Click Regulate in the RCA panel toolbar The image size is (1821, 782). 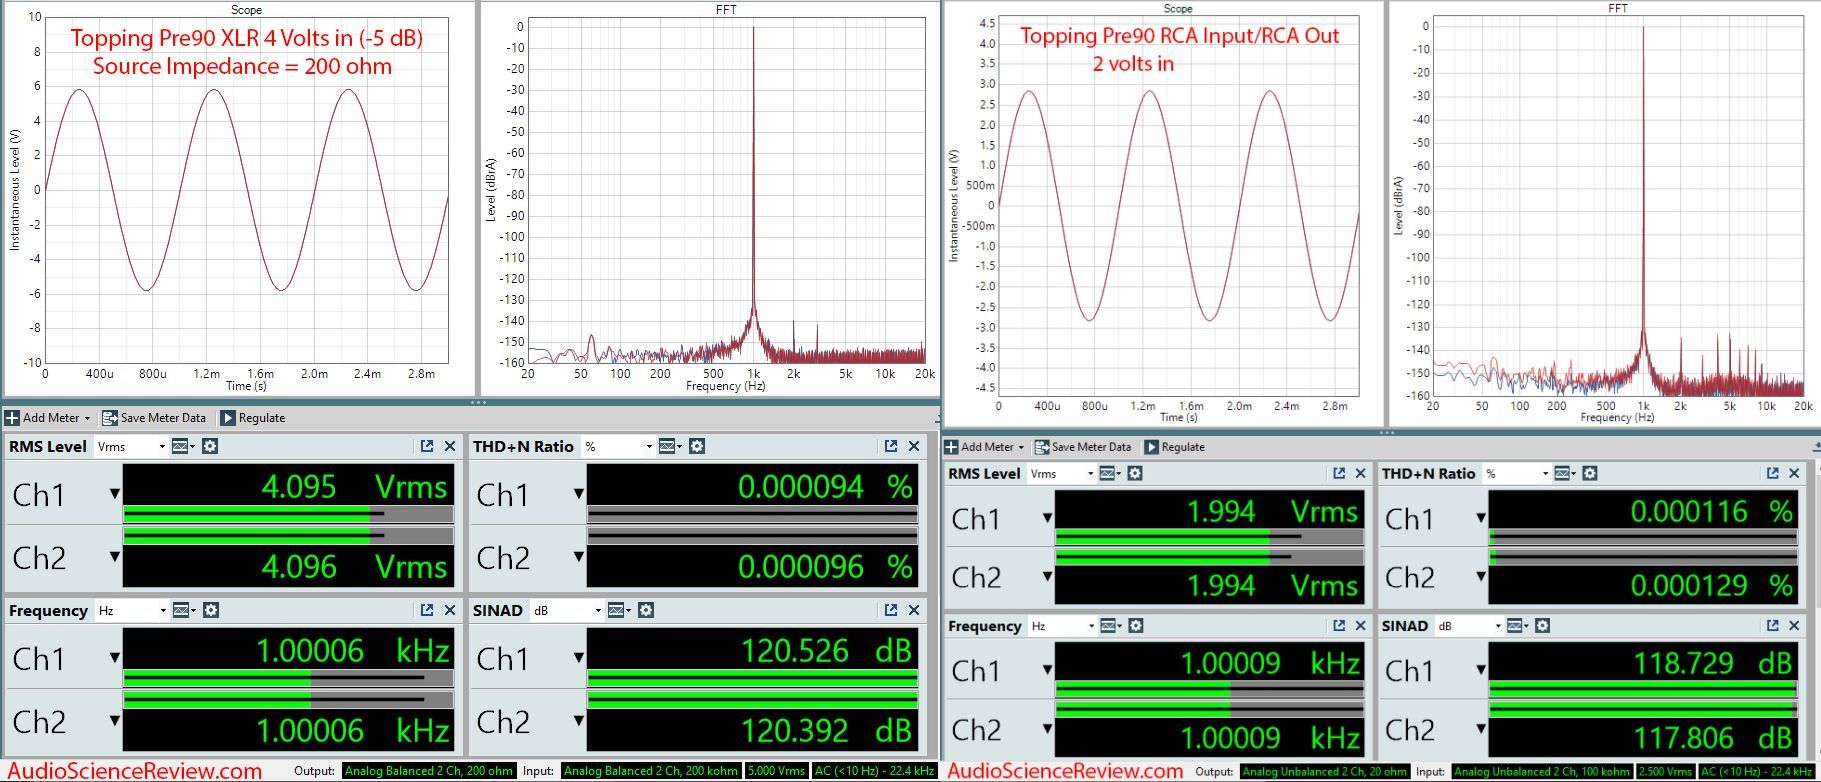[1176, 447]
